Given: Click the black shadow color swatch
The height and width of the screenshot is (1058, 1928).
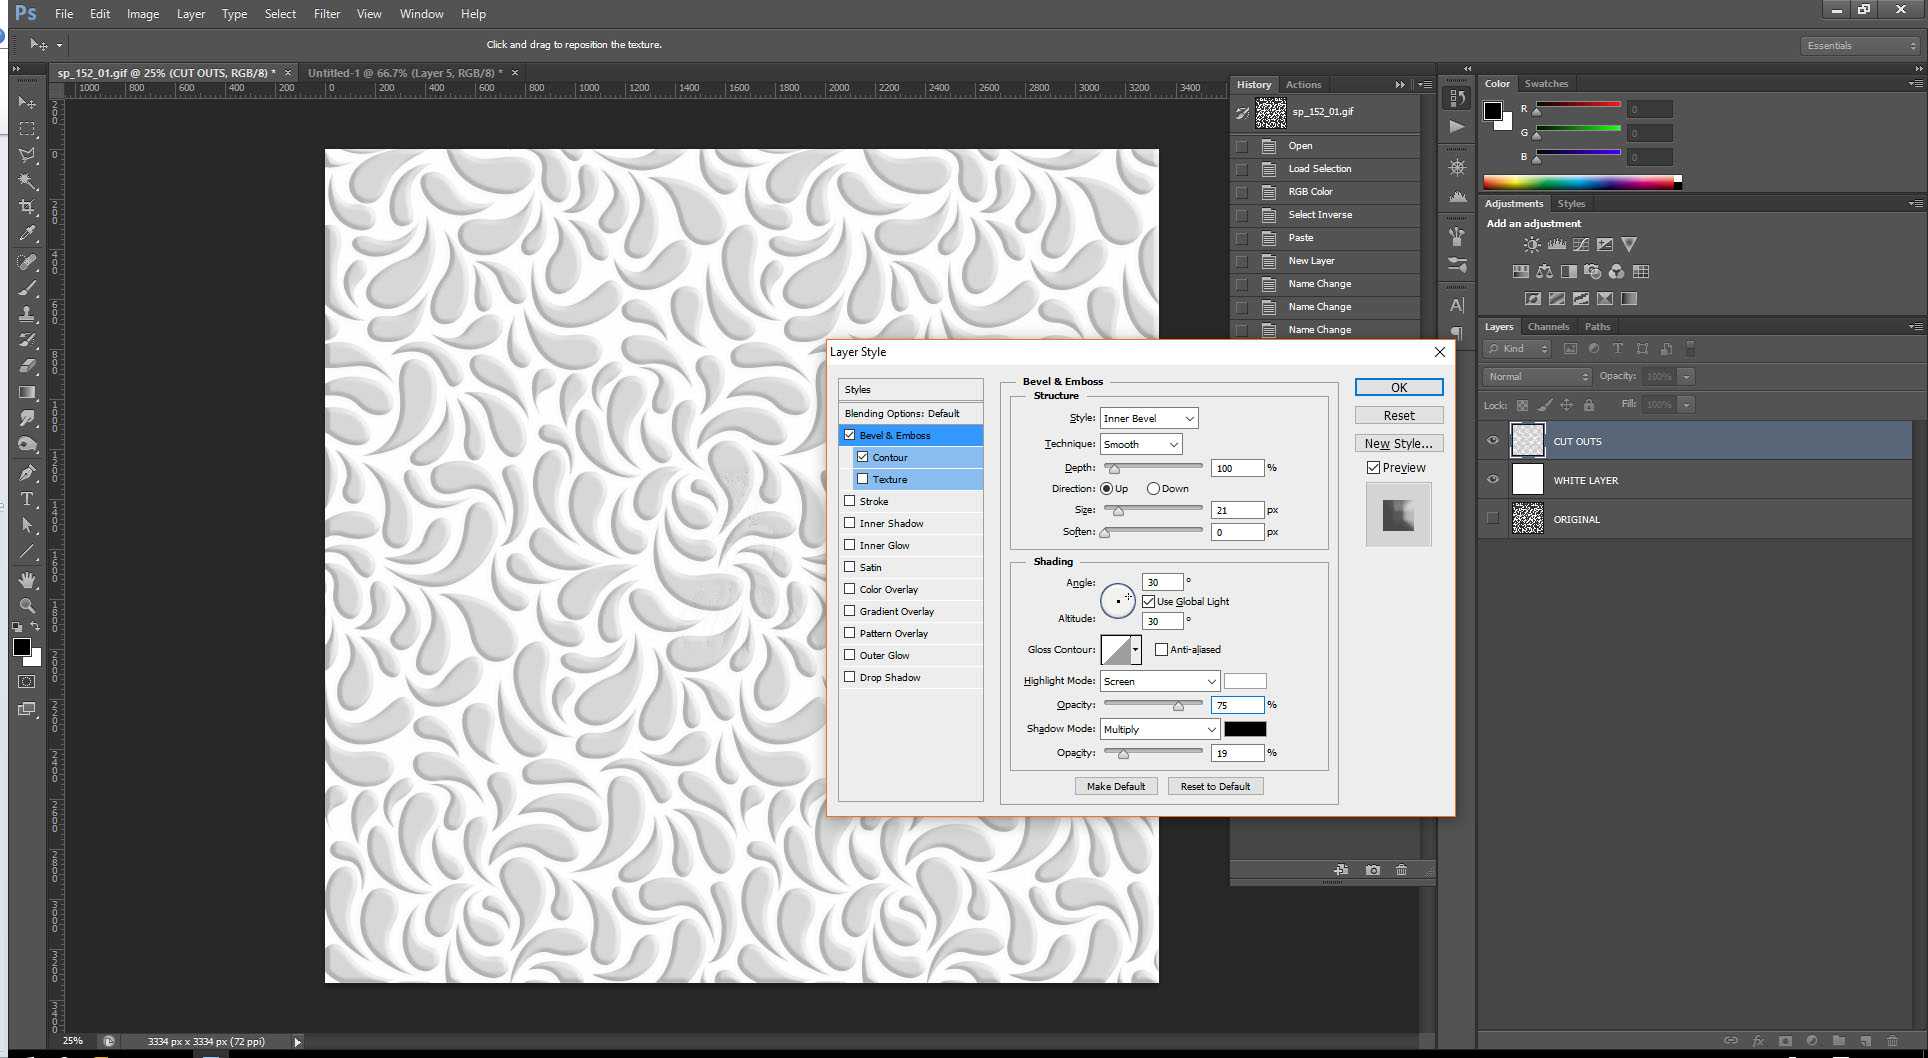Looking at the screenshot, I should tap(1245, 729).
